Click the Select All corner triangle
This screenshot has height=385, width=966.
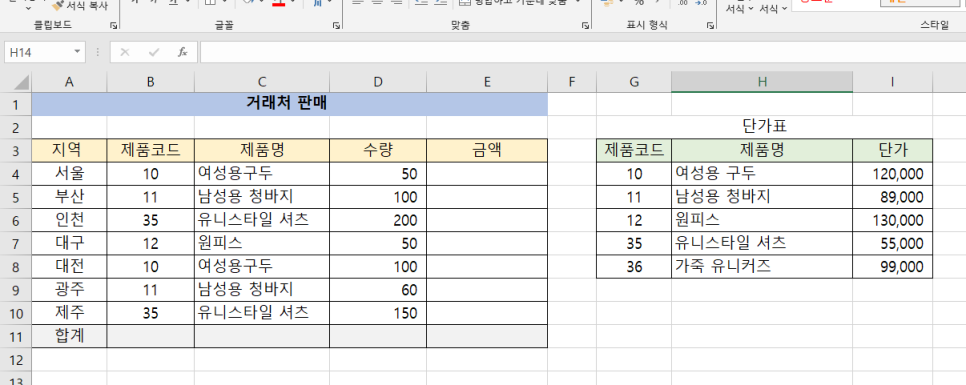(x=20, y=82)
